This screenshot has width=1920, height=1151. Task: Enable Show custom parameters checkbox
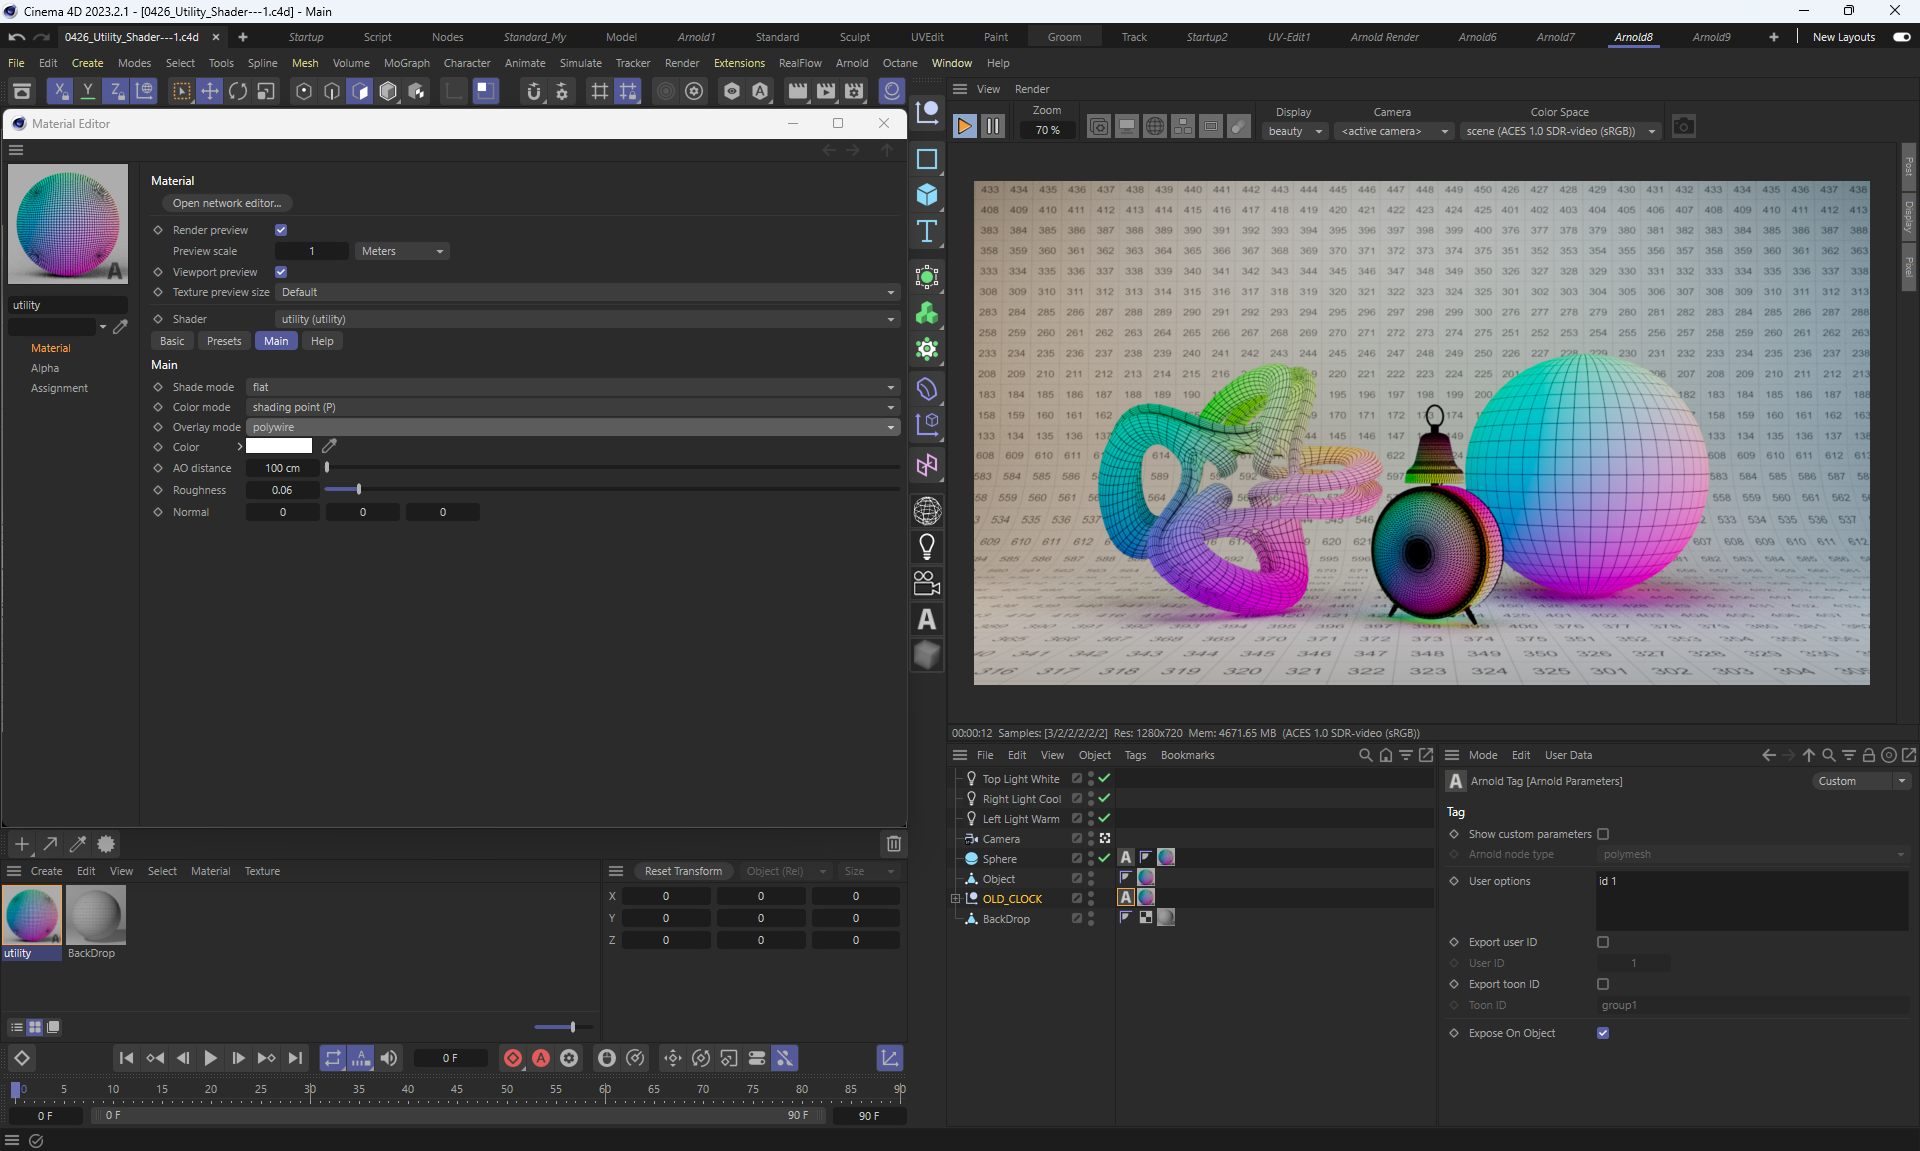1603,834
